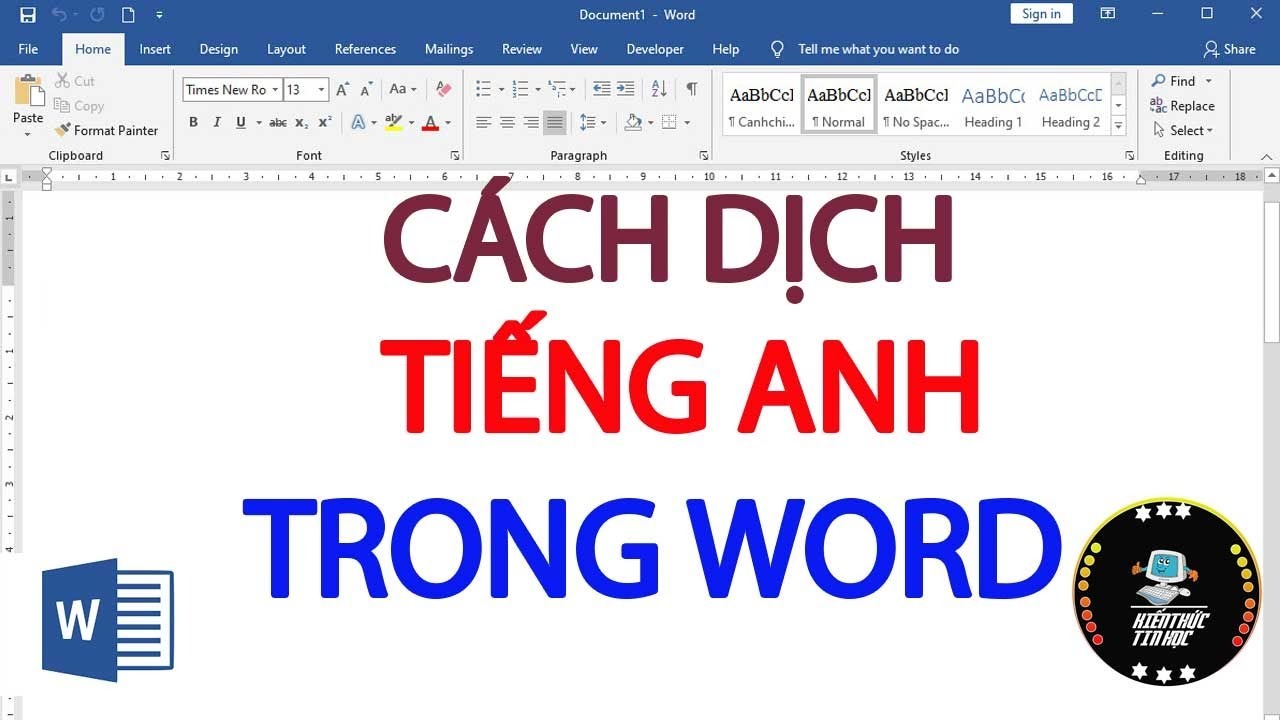Activate the Format Painter brush
This screenshot has width=1280, height=720.
[x=107, y=130]
